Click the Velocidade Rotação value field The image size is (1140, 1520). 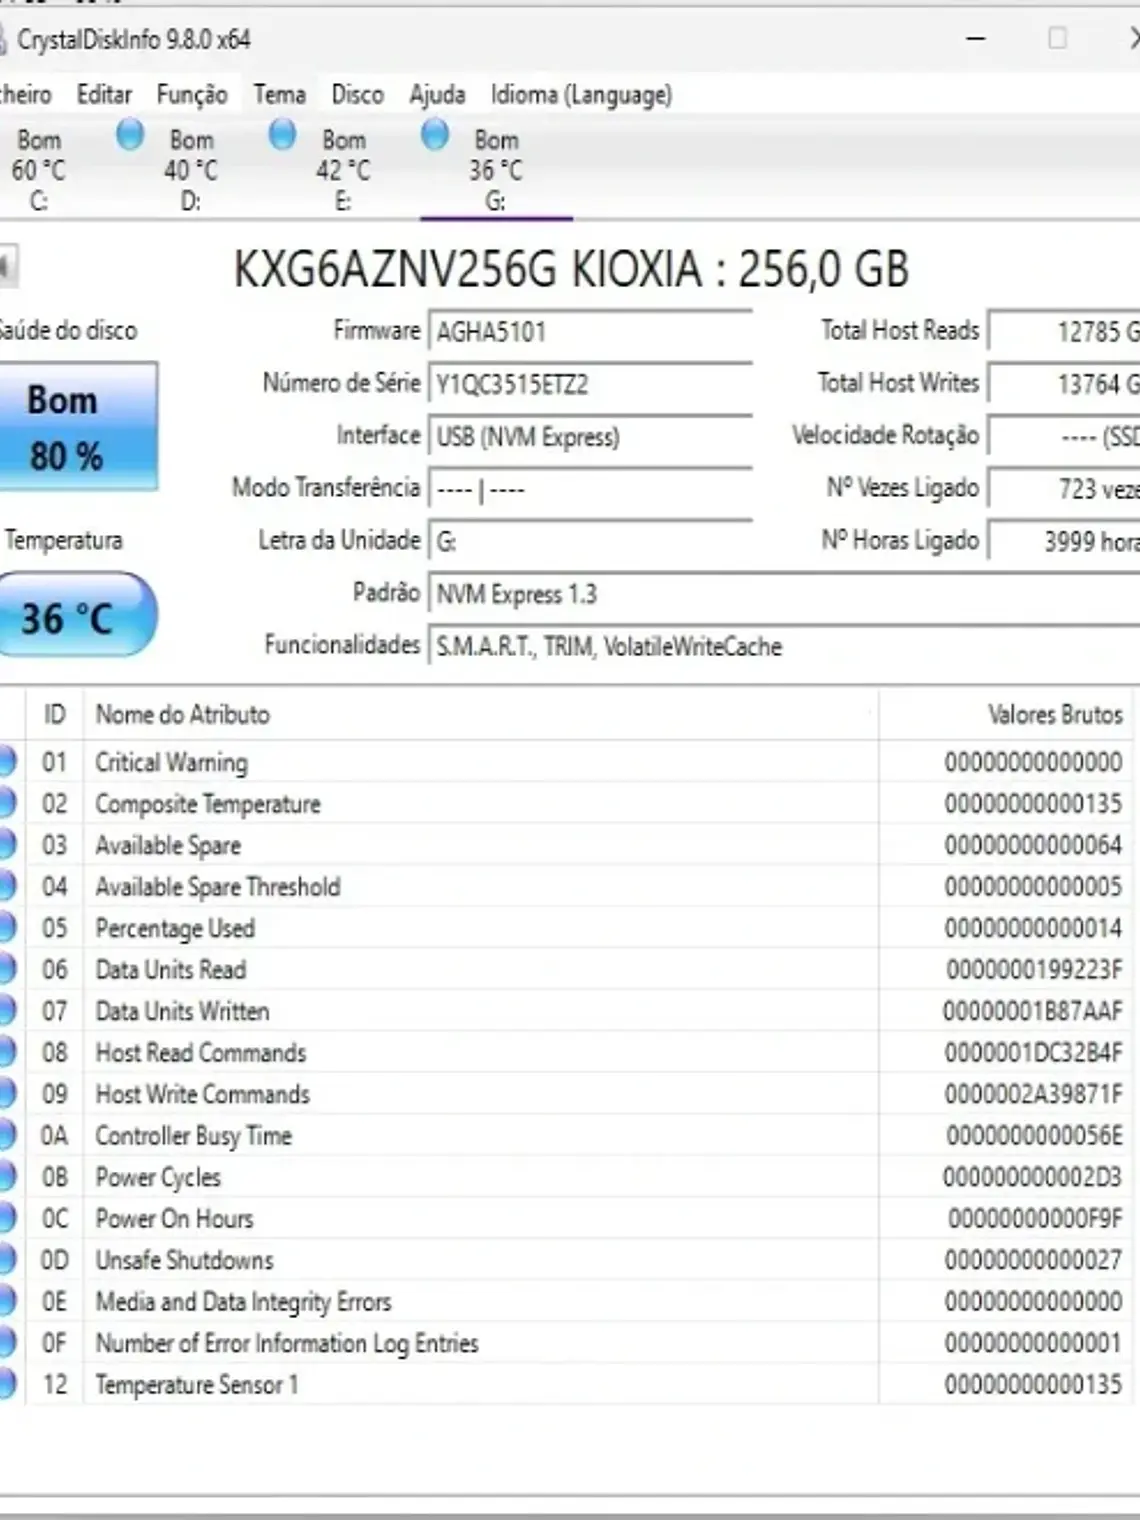(x=1064, y=436)
